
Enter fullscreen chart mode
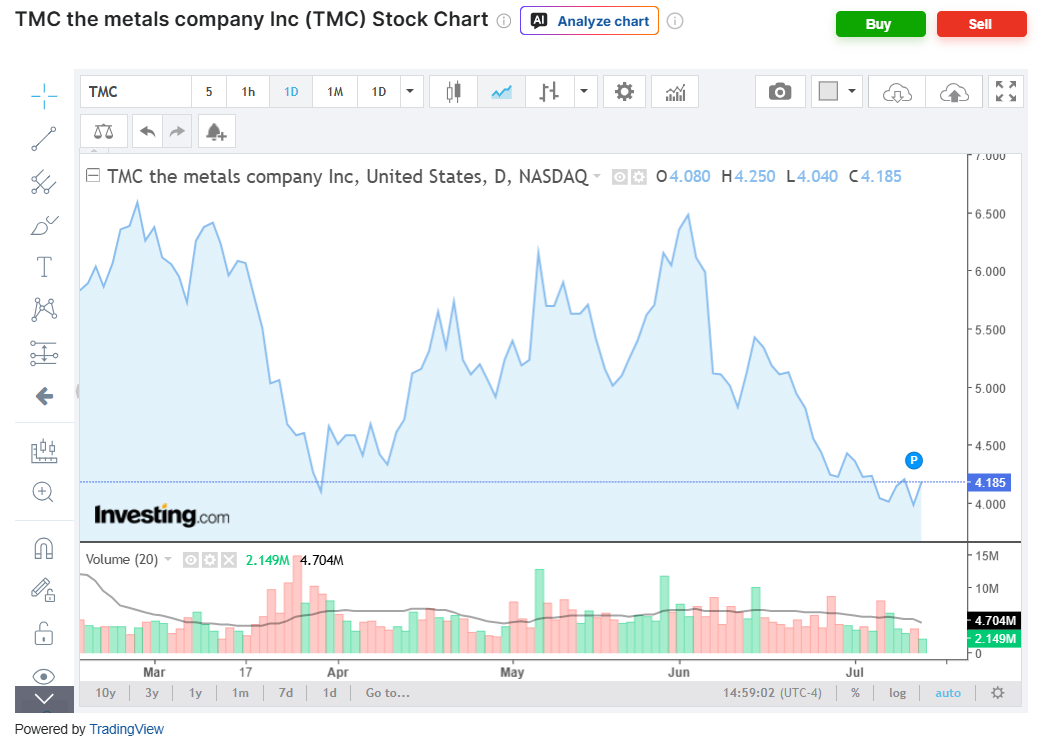(x=1005, y=91)
